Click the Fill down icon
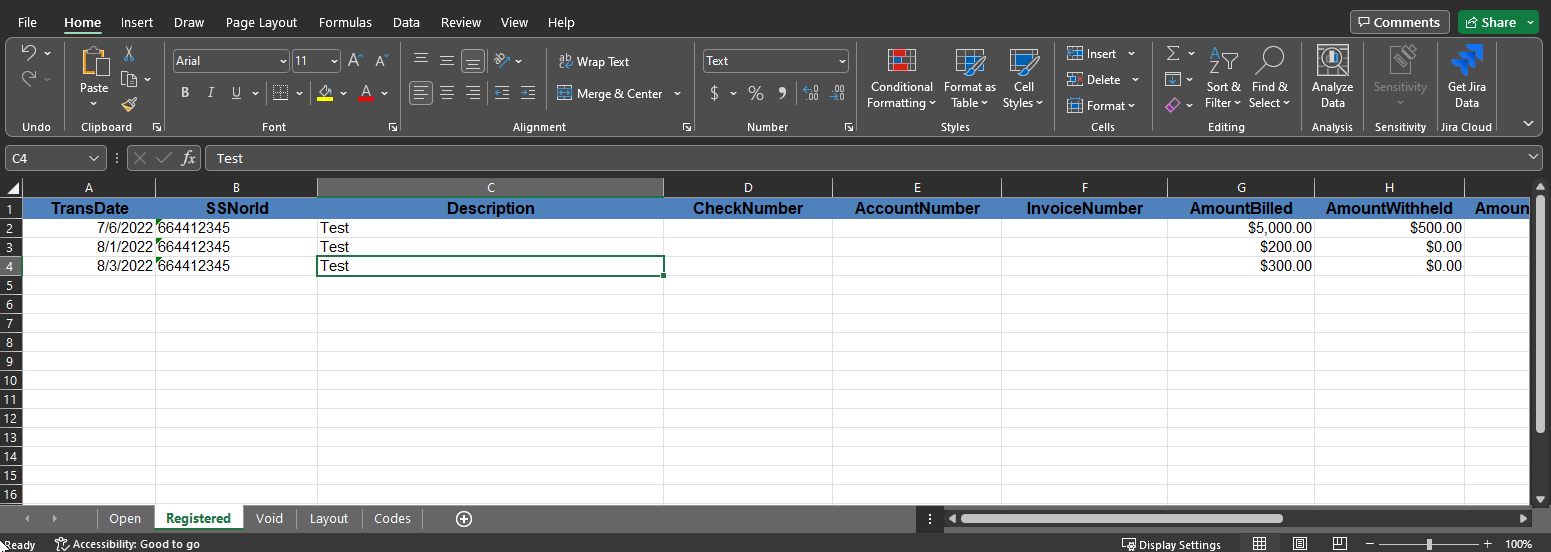This screenshot has width=1551, height=552. pyautogui.click(x=1173, y=79)
